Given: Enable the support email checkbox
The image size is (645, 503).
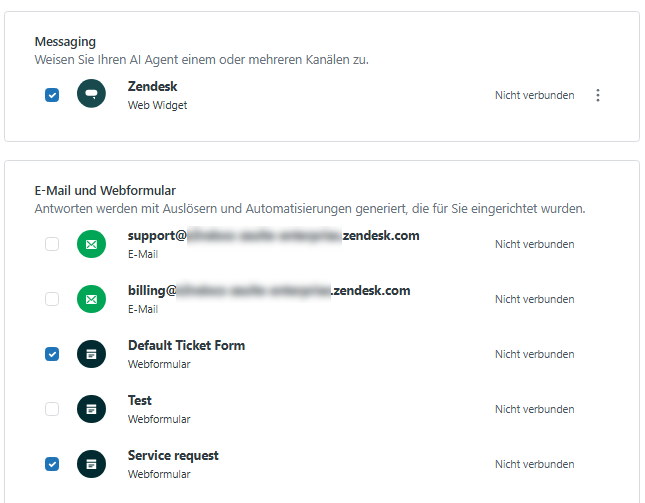Looking at the screenshot, I should pos(52,244).
